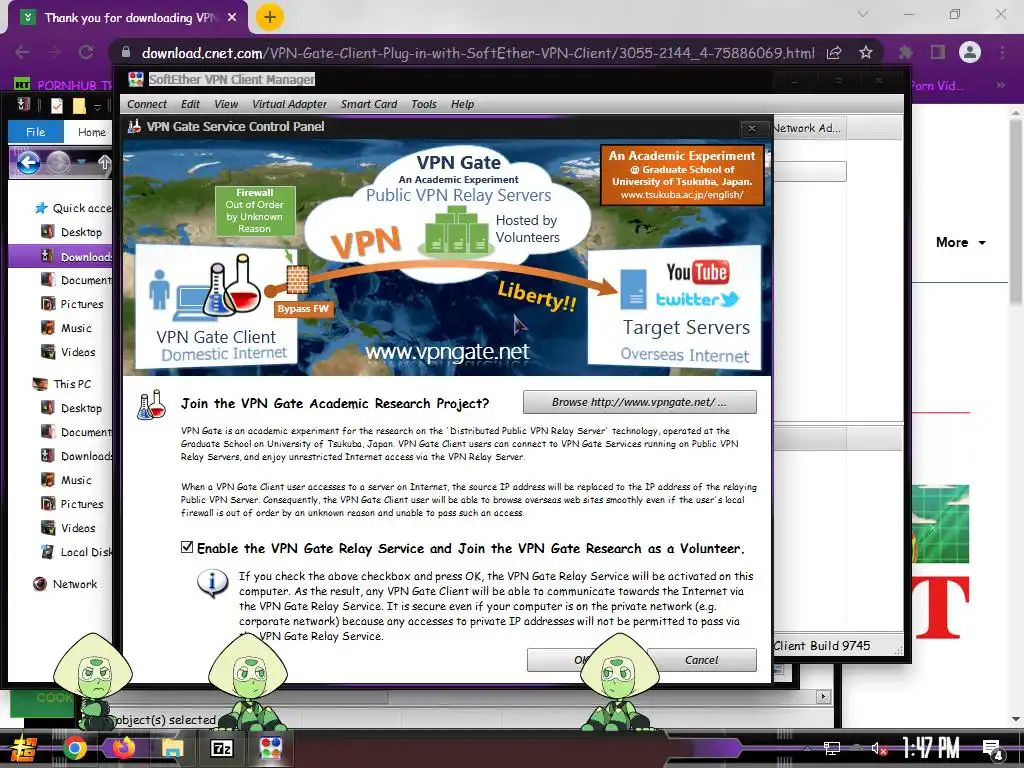Click the Chrome address bar URL
The width and height of the screenshot is (1024, 768).
(x=478, y=53)
